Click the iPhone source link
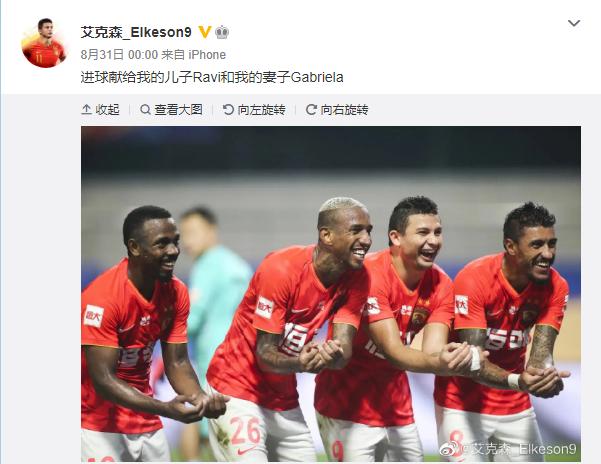The image size is (601, 464). pyautogui.click(x=207, y=55)
